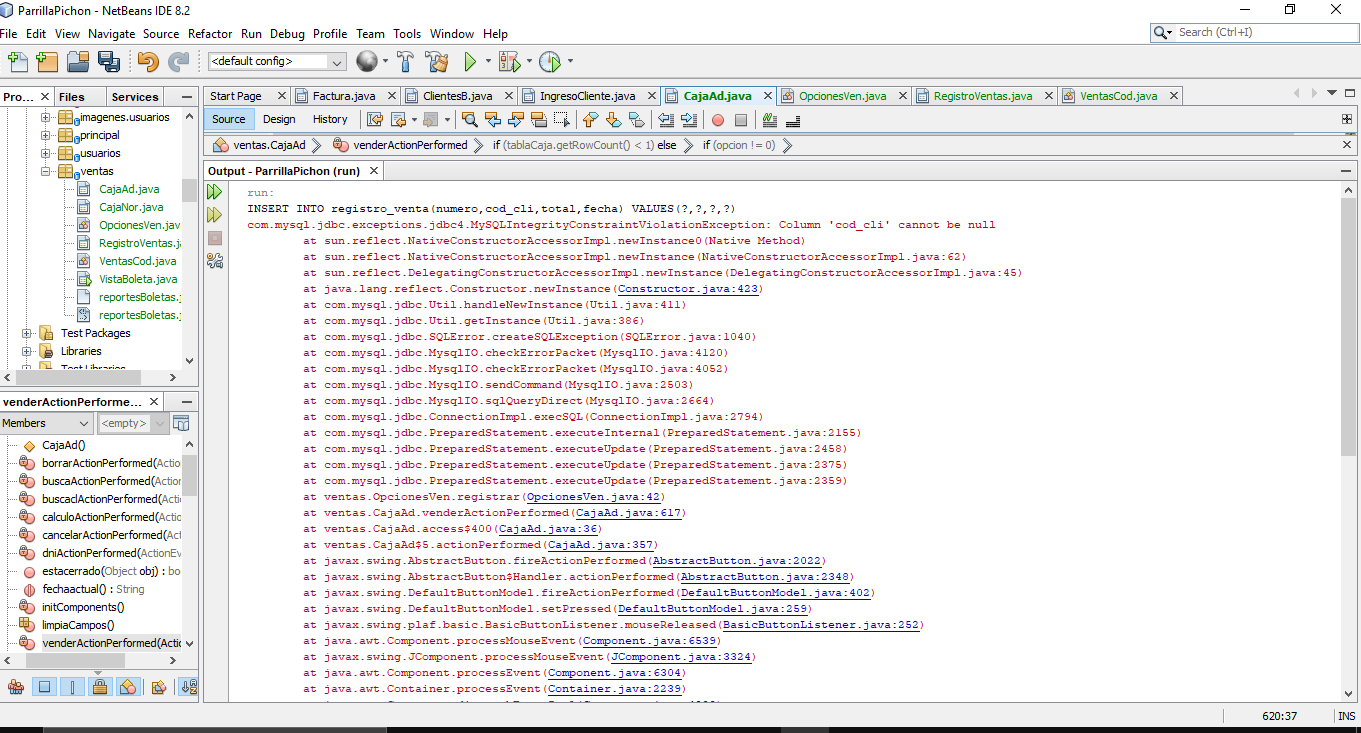Image resolution: width=1361 pixels, height=733 pixels.
Task: Toggle Fully Qualified Names filter in Navigator
Action: click(158, 687)
